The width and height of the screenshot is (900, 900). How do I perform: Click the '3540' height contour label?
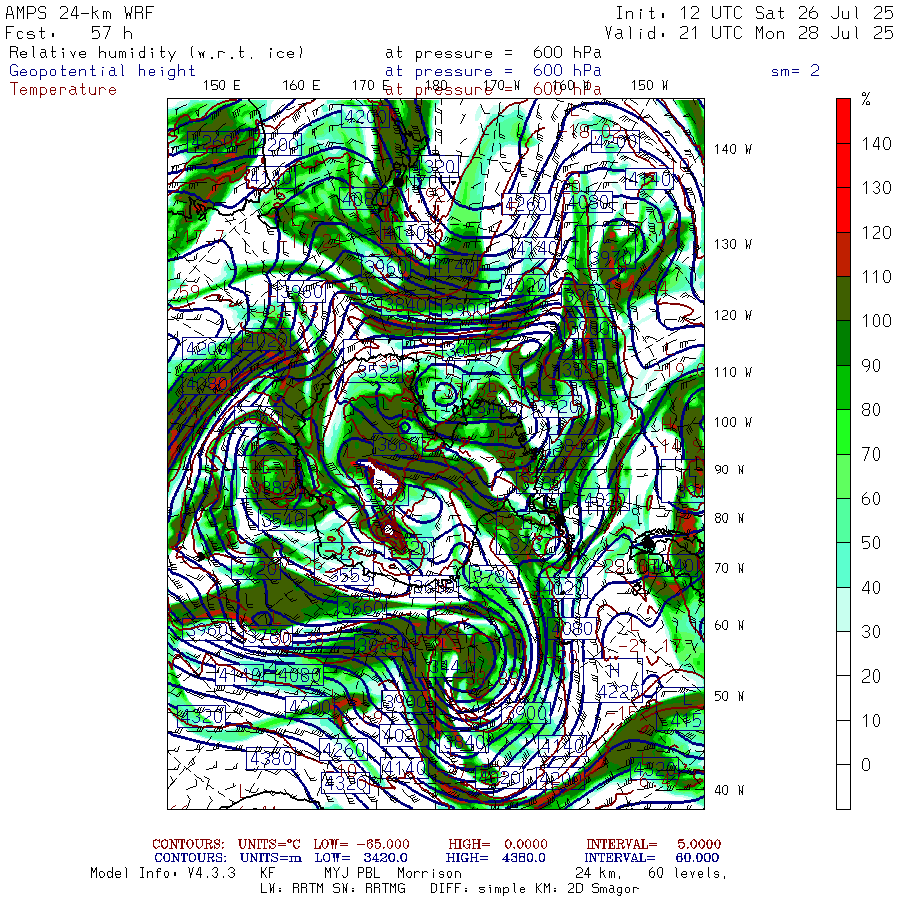click(x=283, y=520)
